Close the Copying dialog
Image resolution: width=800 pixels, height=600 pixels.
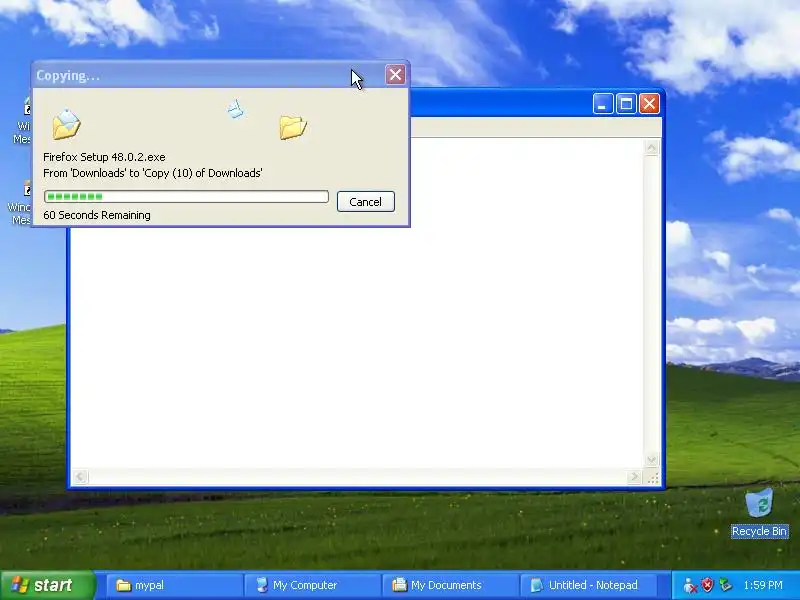pos(395,75)
